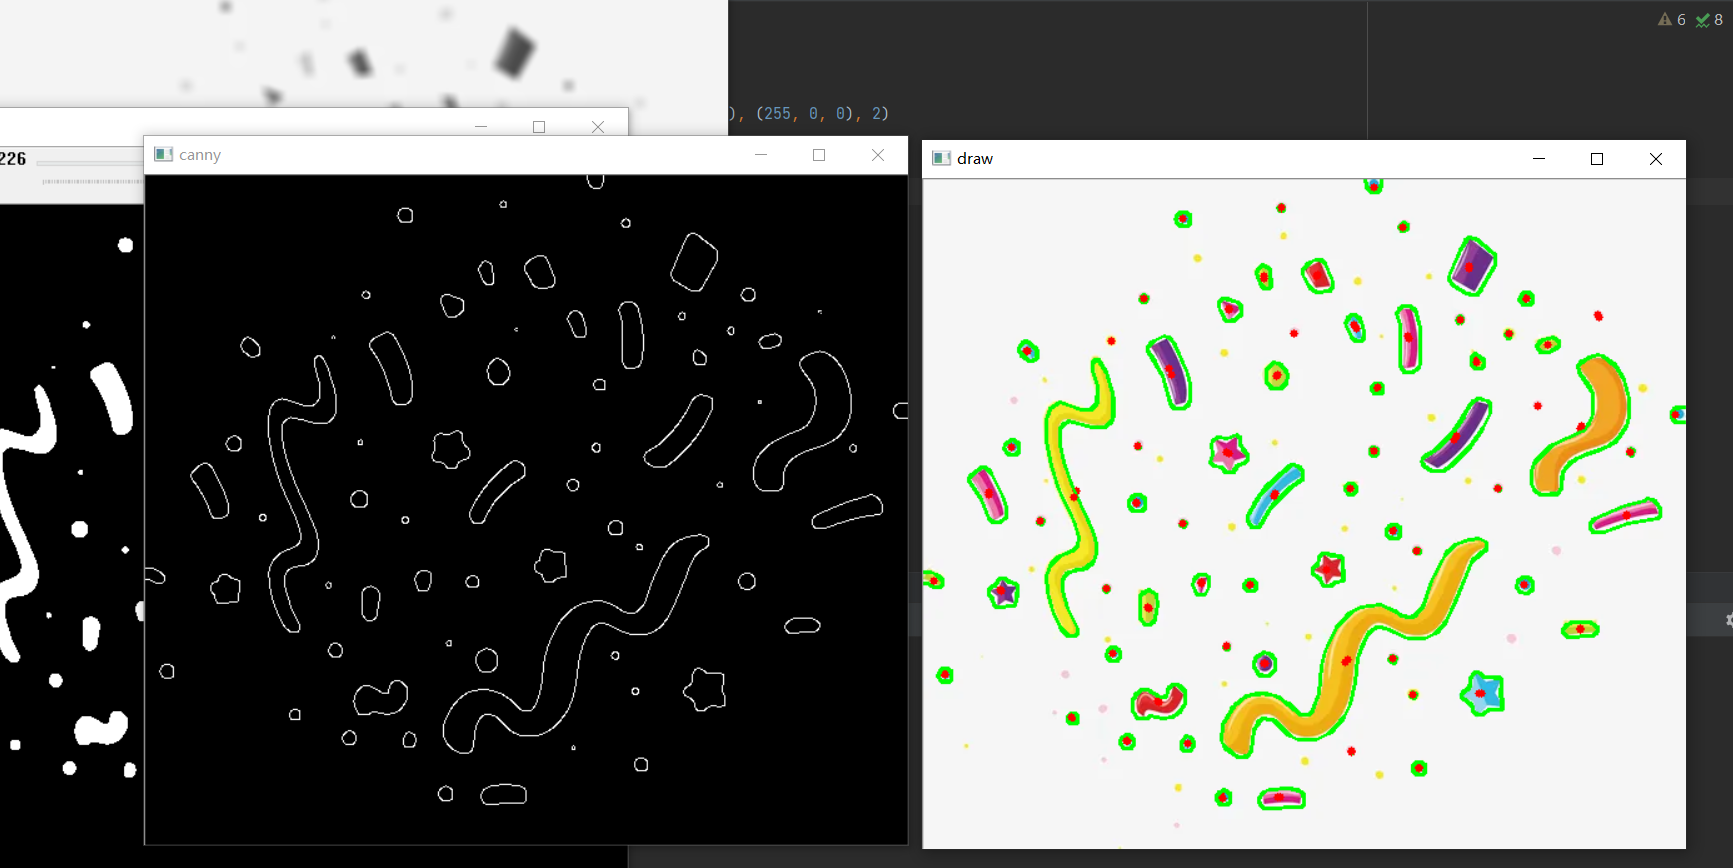Maximize the trackbar window behind canny
Screen dimensions: 1733x868
pos(539,126)
